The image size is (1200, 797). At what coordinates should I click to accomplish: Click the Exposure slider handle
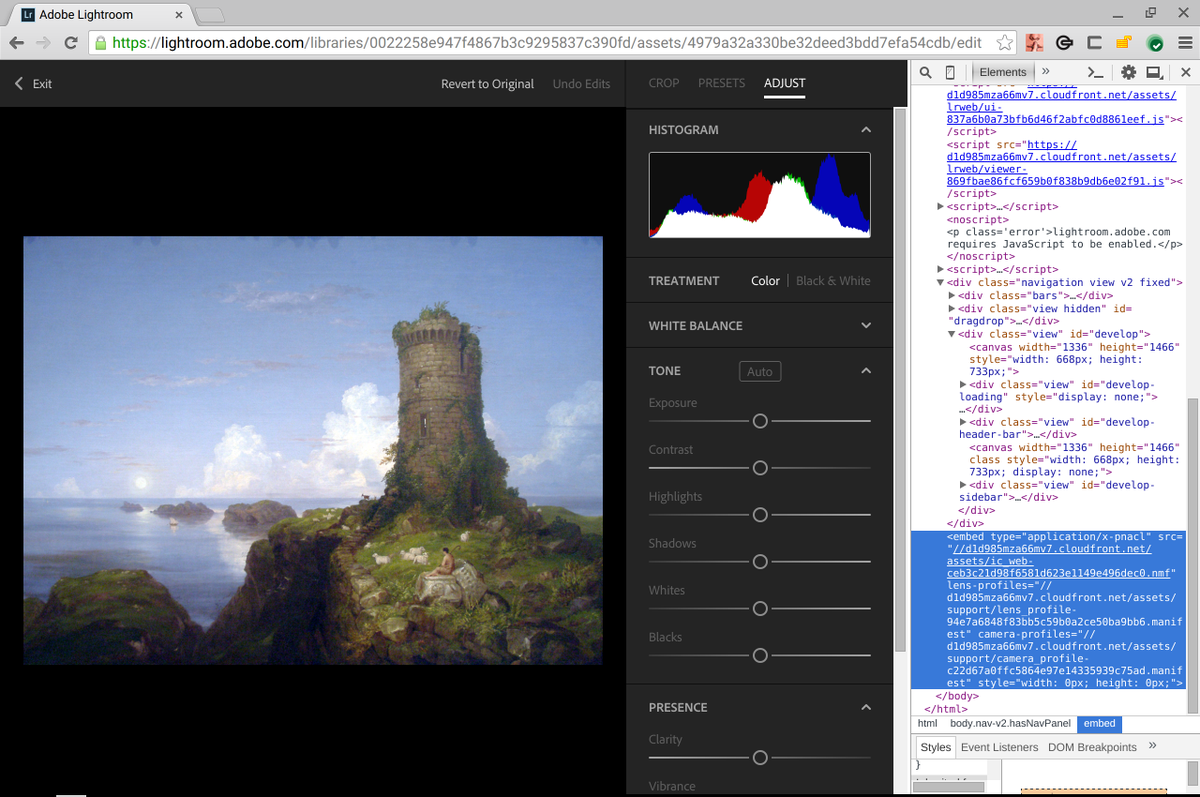point(760,421)
